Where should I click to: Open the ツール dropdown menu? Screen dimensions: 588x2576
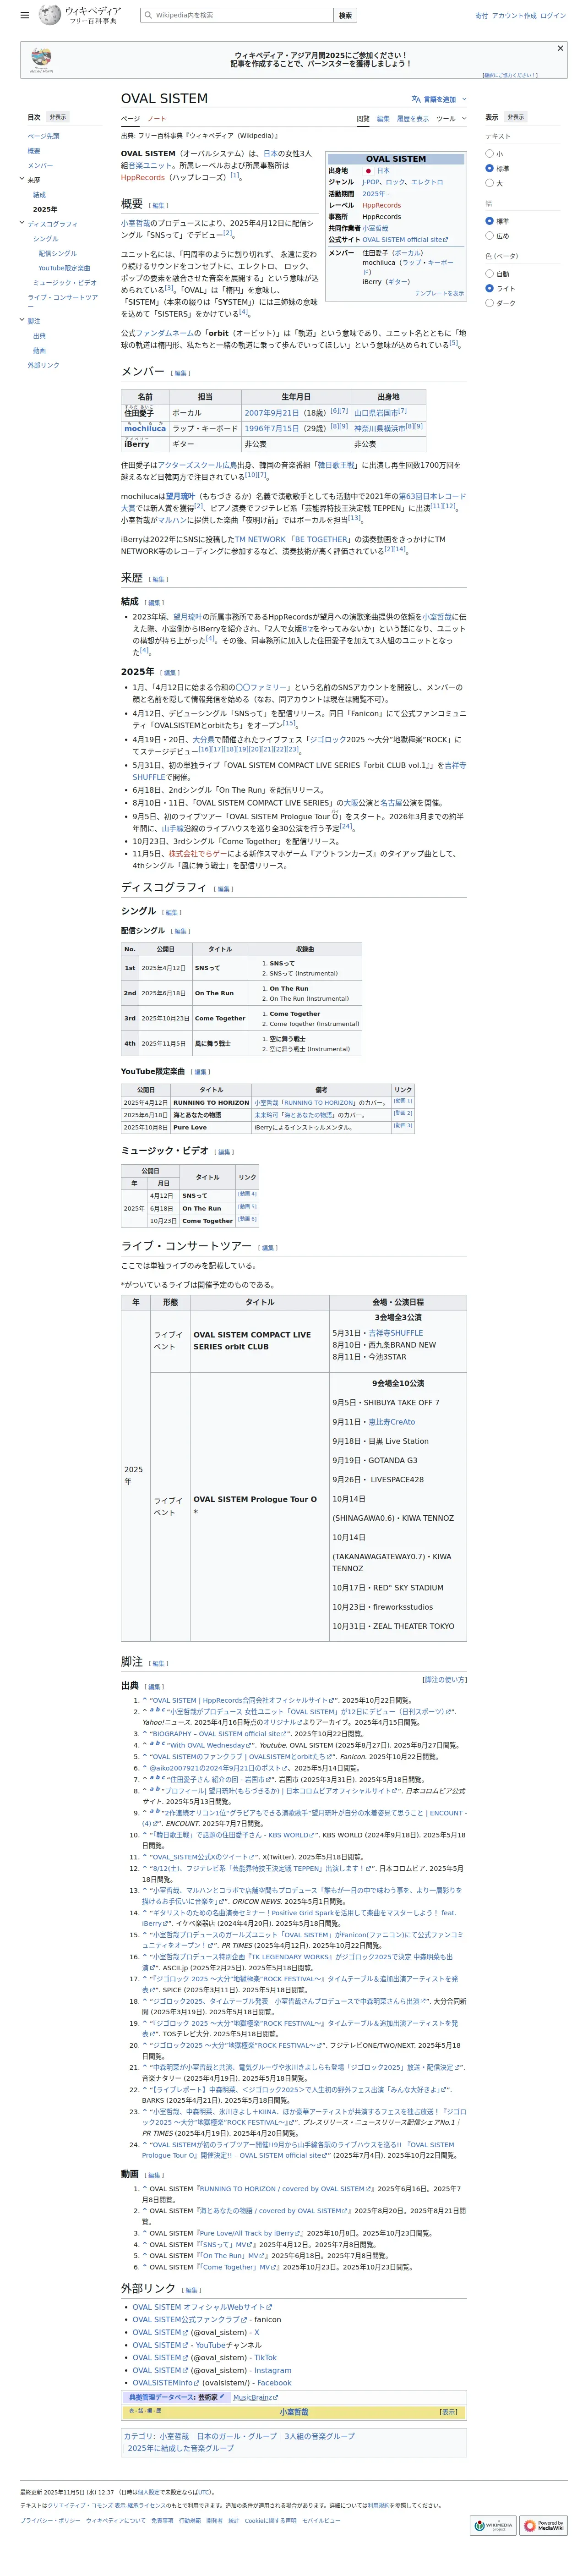[x=451, y=119]
